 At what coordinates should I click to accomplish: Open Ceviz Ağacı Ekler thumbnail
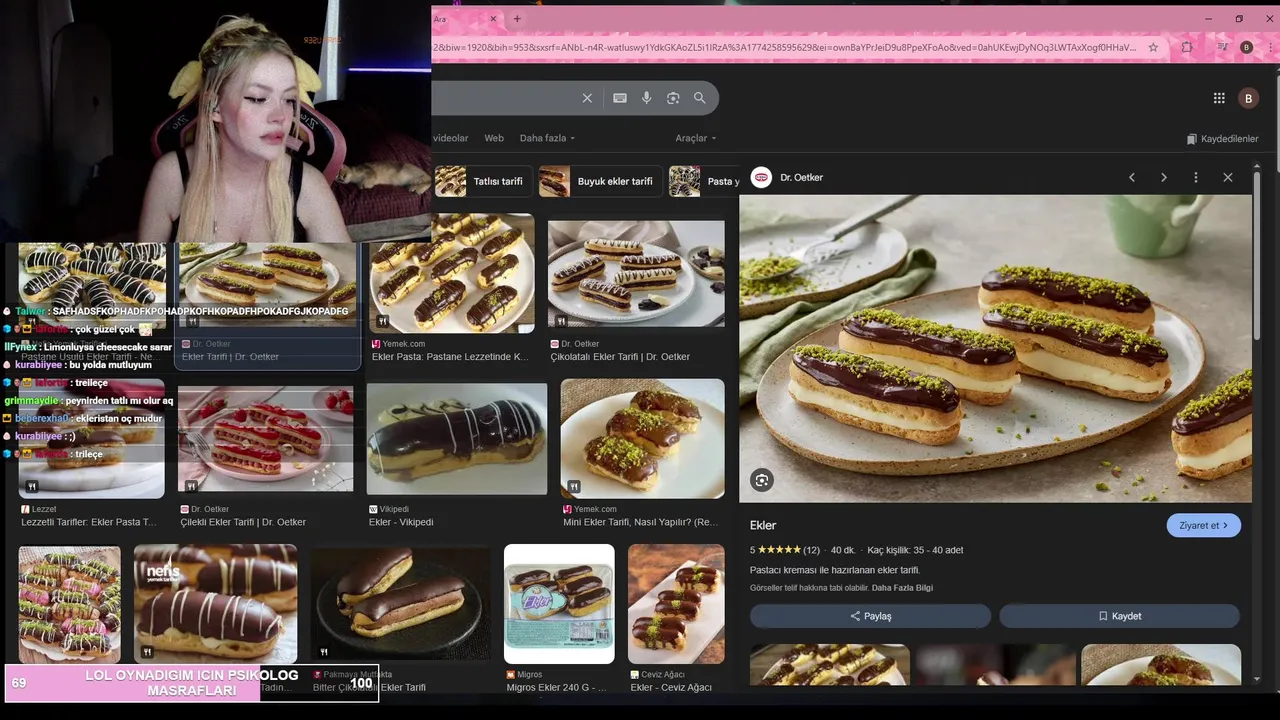click(x=676, y=604)
